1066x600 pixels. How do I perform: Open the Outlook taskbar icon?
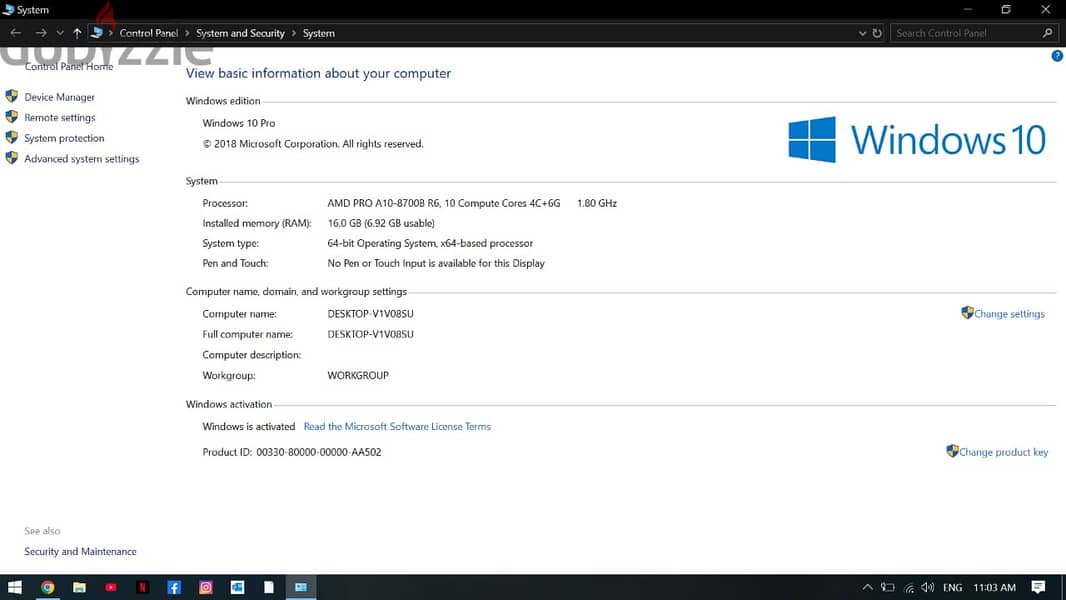[x=237, y=587]
